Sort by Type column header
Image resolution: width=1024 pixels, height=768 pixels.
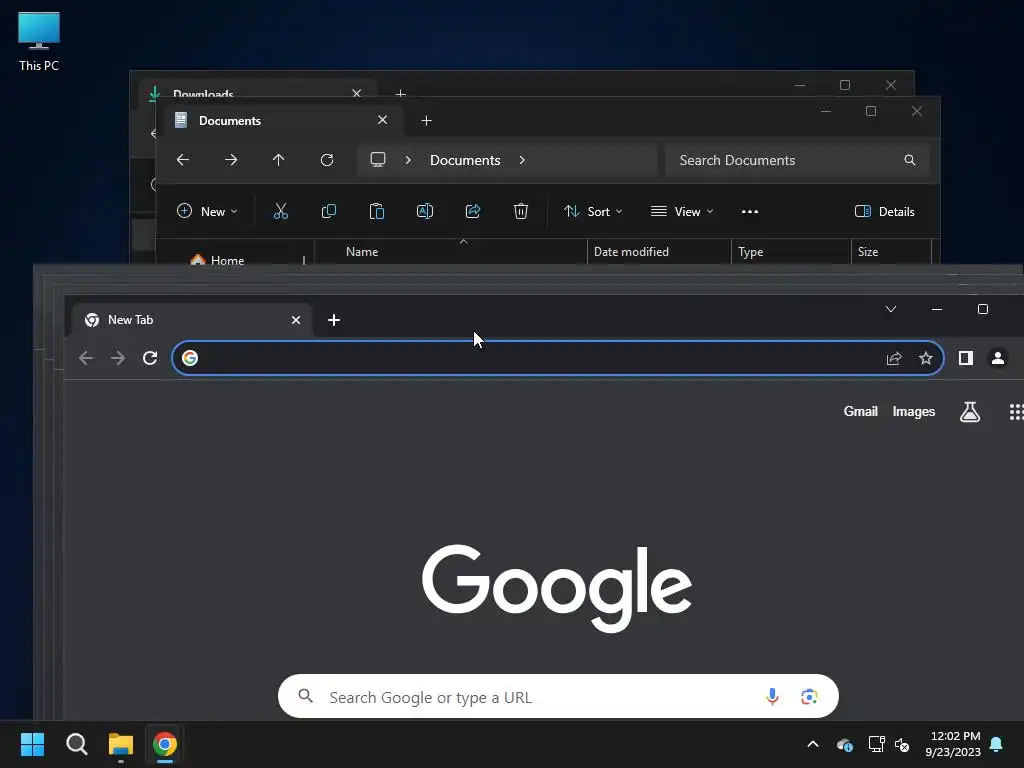791,251
